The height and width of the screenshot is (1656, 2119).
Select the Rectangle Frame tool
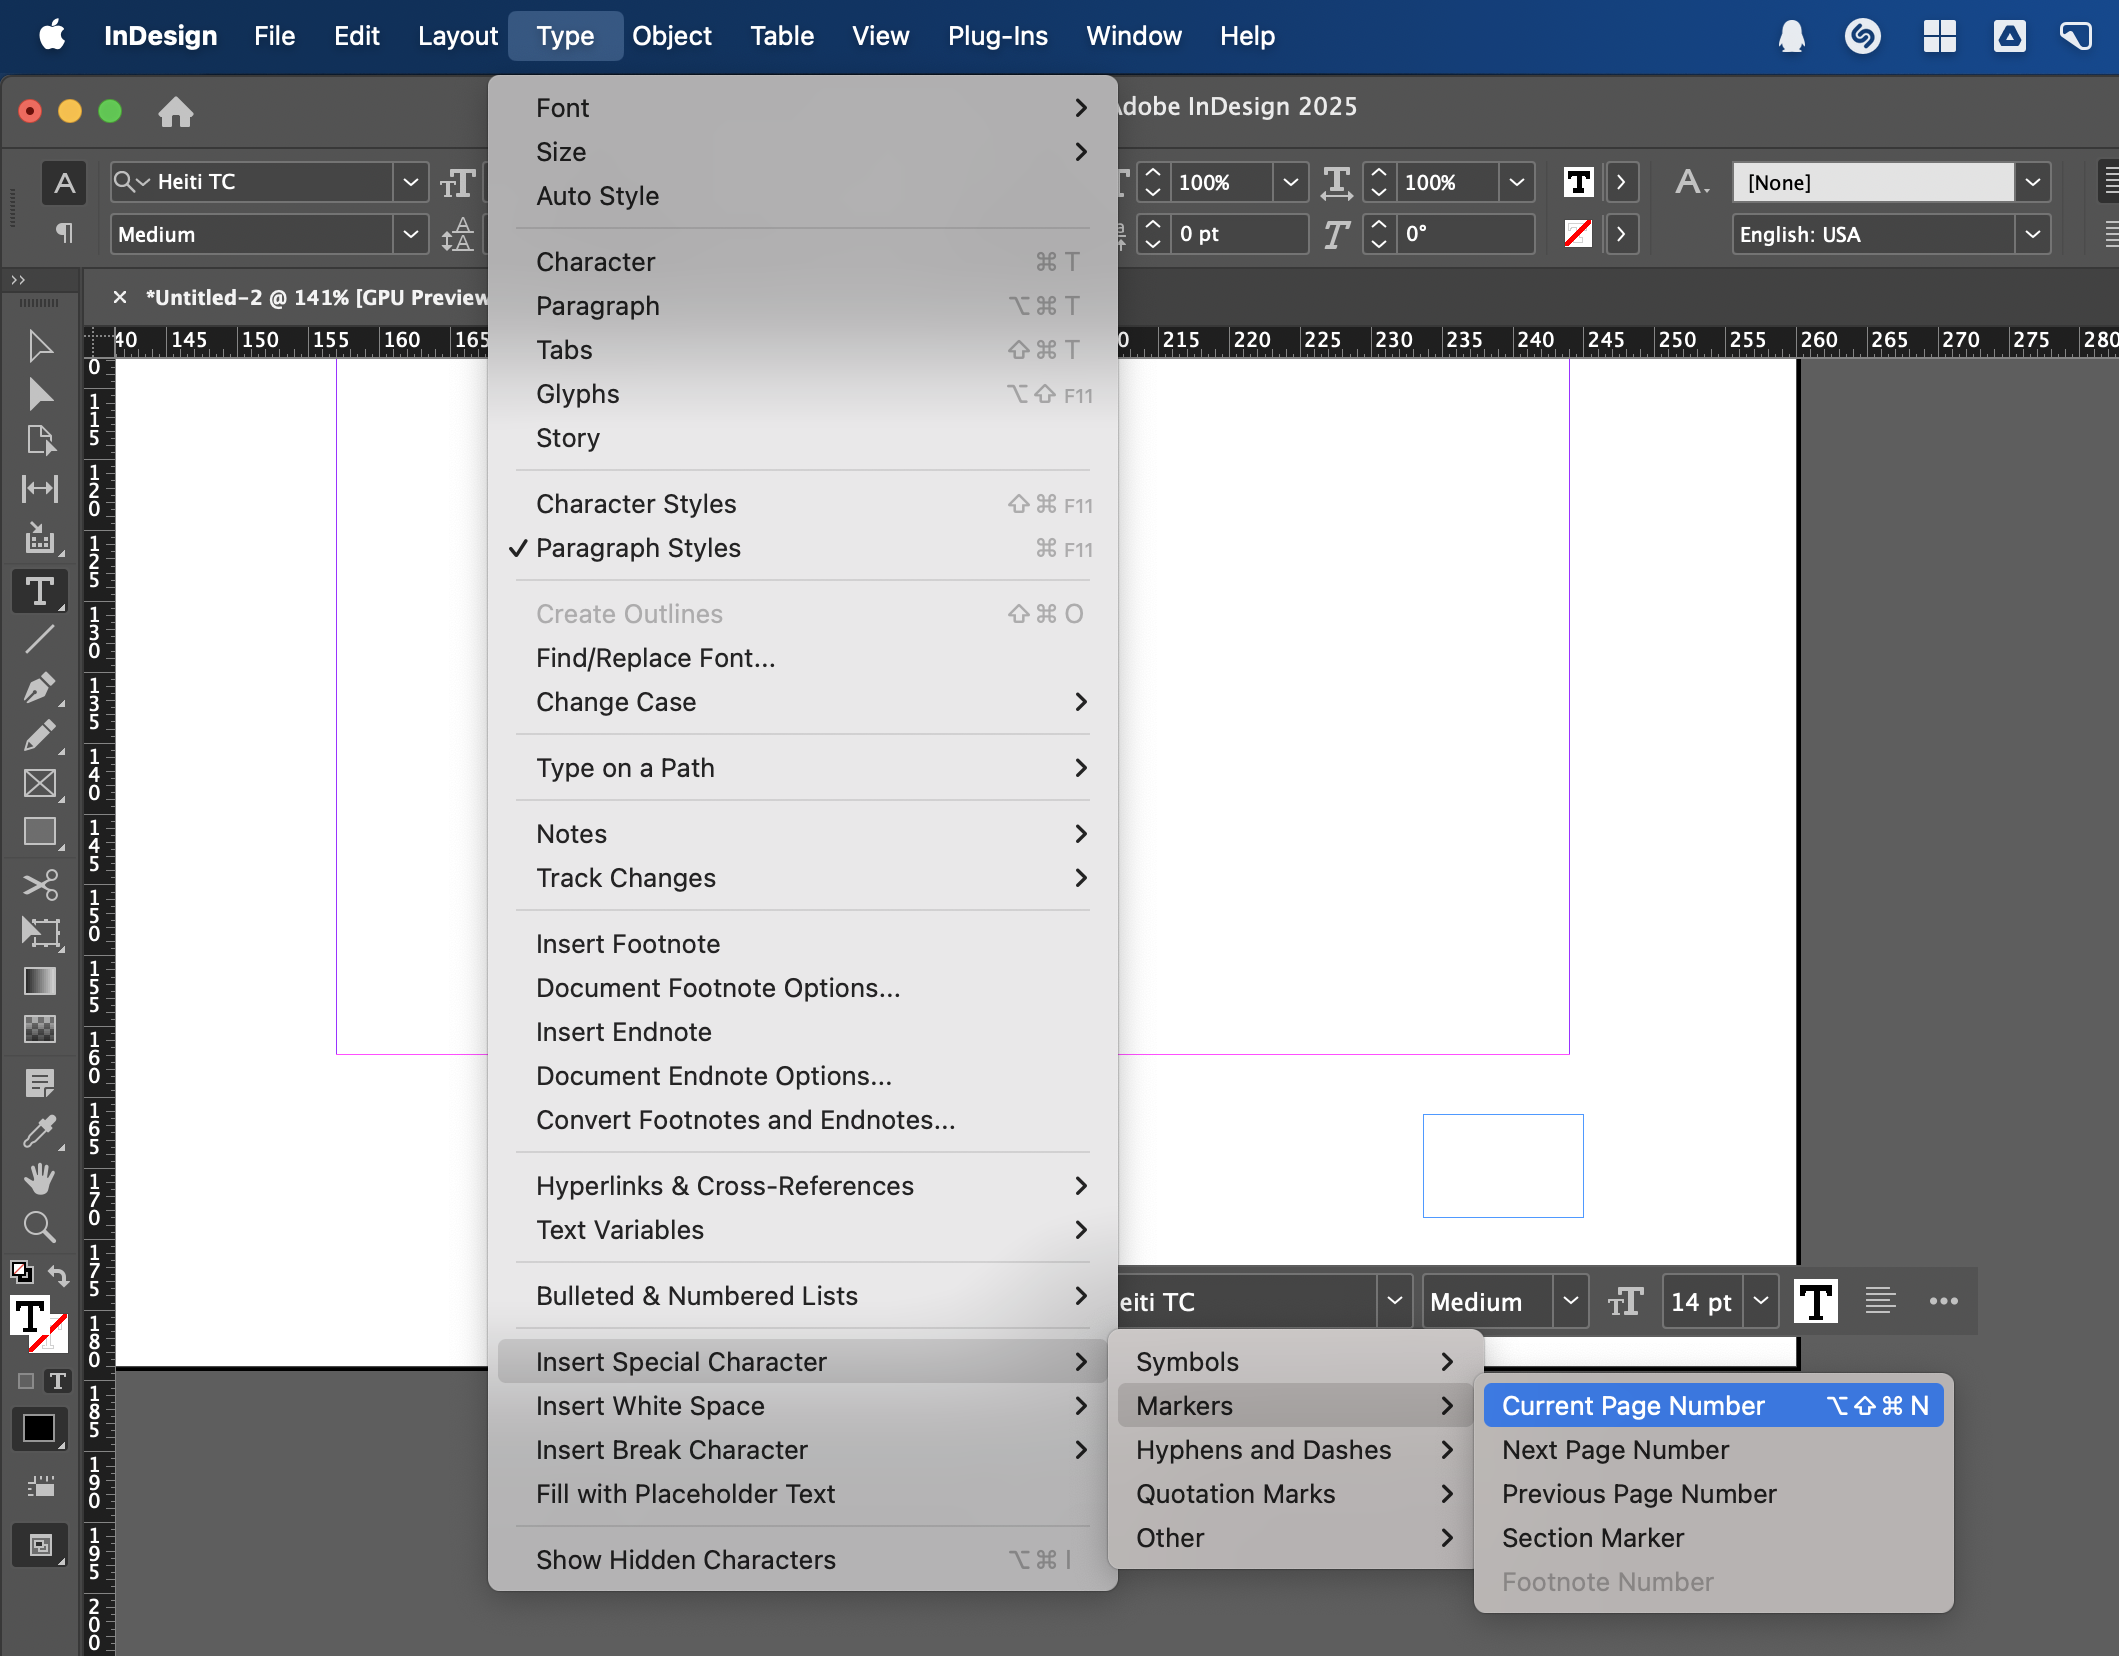pos(40,784)
